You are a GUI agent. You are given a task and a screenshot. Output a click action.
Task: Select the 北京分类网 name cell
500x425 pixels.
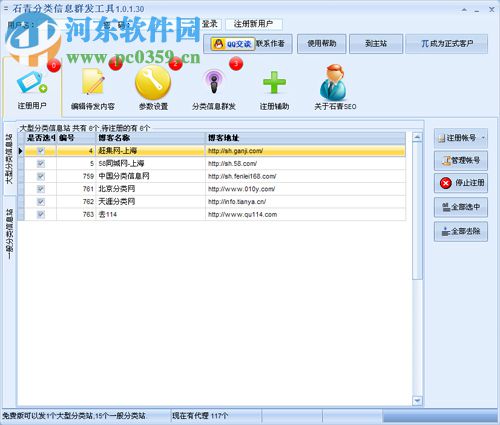pyautogui.click(x=151, y=189)
